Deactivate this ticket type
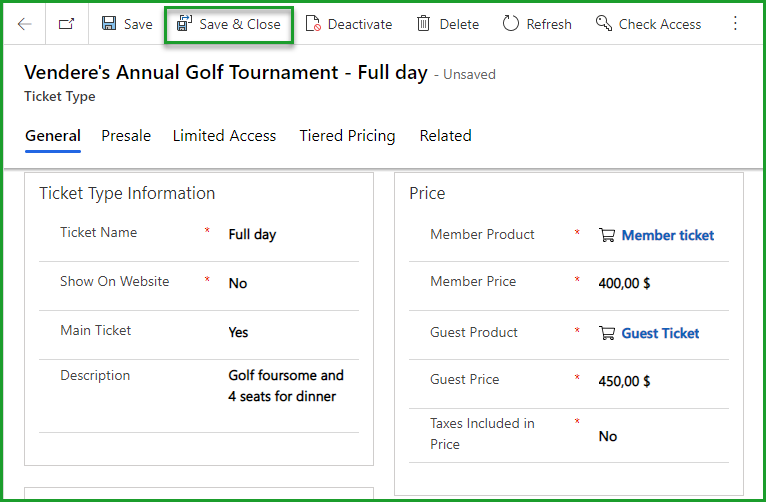The image size is (766, 502). pos(349,24)
